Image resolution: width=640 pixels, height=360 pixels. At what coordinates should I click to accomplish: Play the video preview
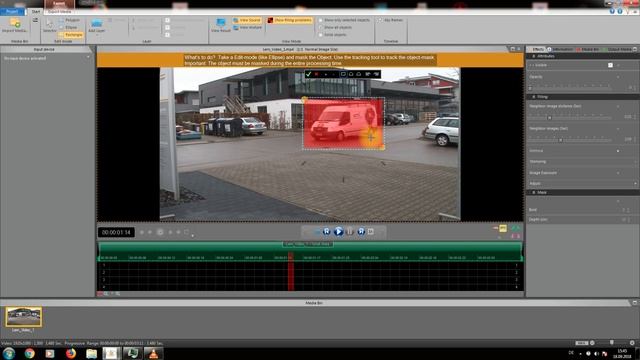pyautogui.click(x=338, y=231)
